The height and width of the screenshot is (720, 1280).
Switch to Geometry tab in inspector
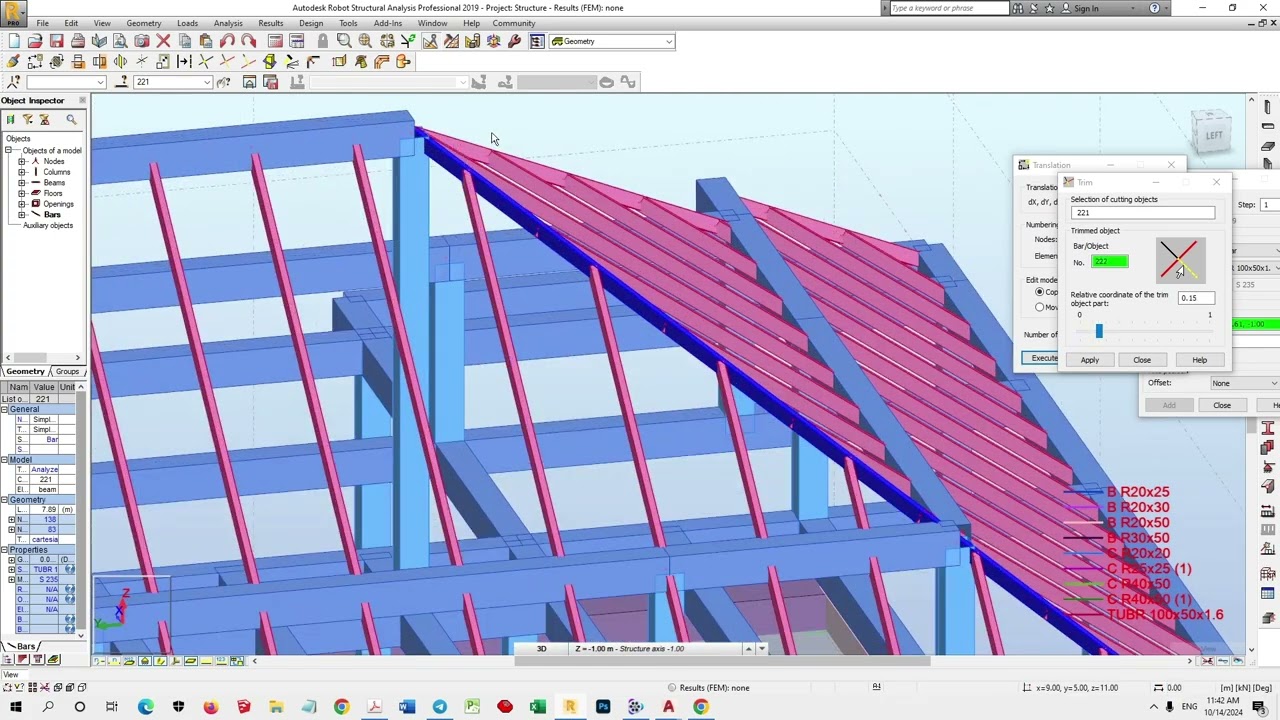pyautogui.click(x=26, y=372)
